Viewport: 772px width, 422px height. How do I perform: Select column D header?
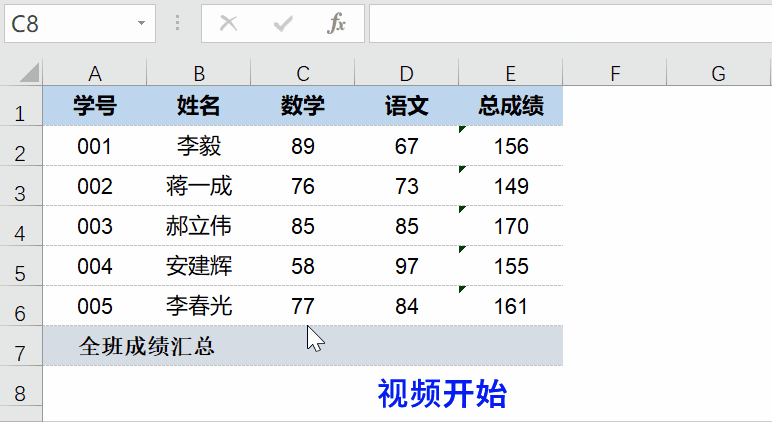407,74
